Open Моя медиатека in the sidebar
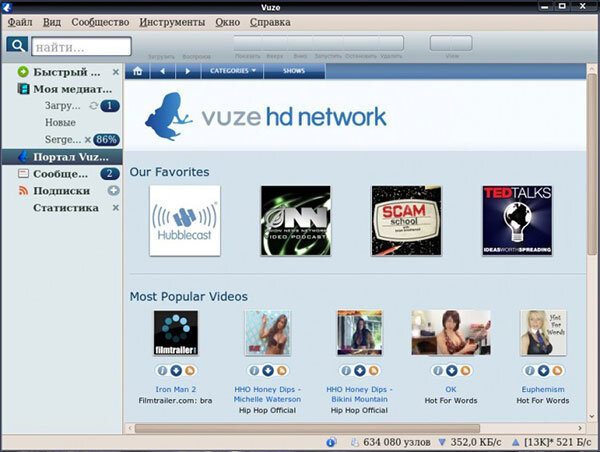Image resolution: width=600 pixels, height=452 pixels. tap(65, 89)
